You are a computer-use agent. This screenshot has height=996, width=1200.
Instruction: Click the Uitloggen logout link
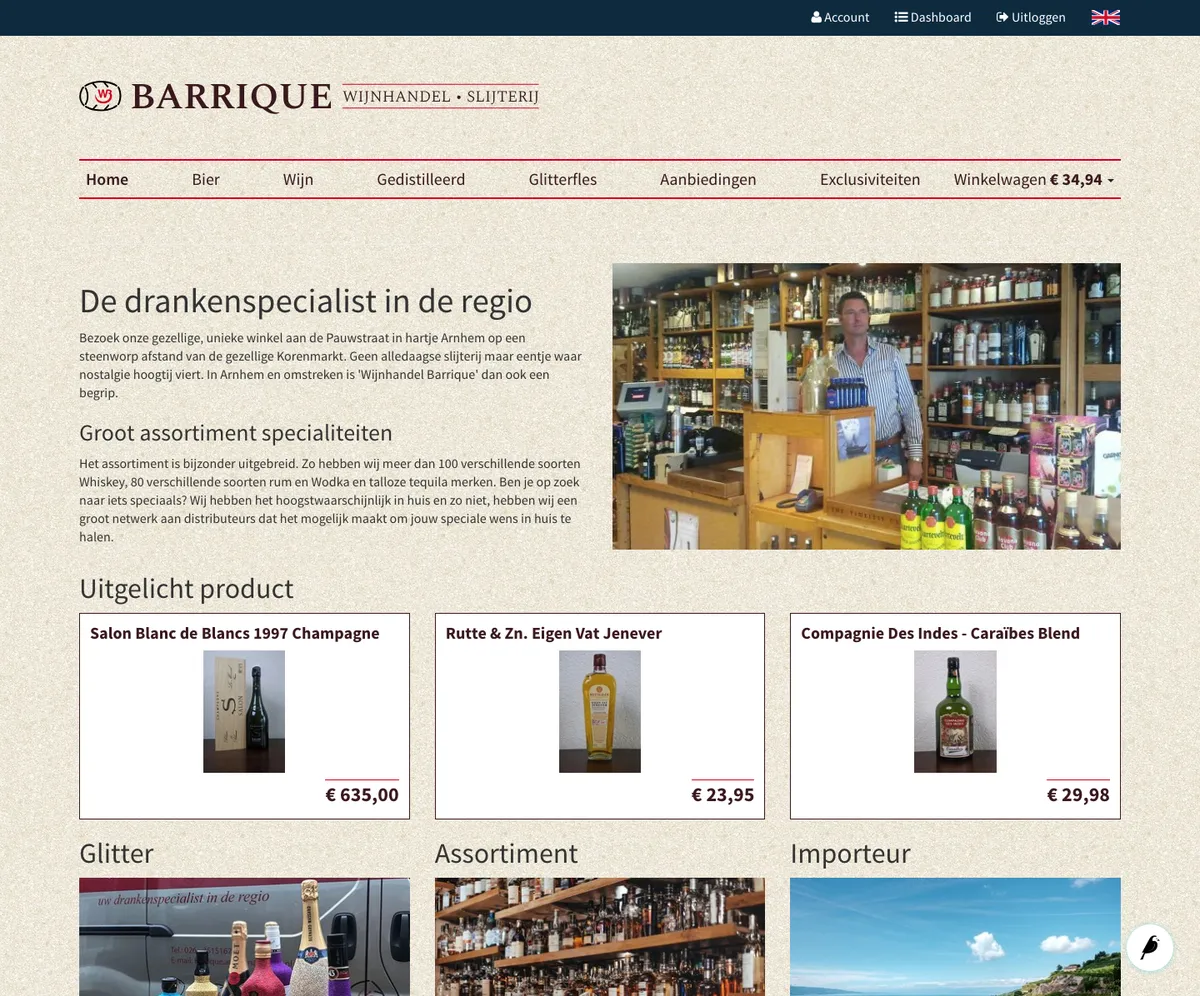pos(1031,17)
